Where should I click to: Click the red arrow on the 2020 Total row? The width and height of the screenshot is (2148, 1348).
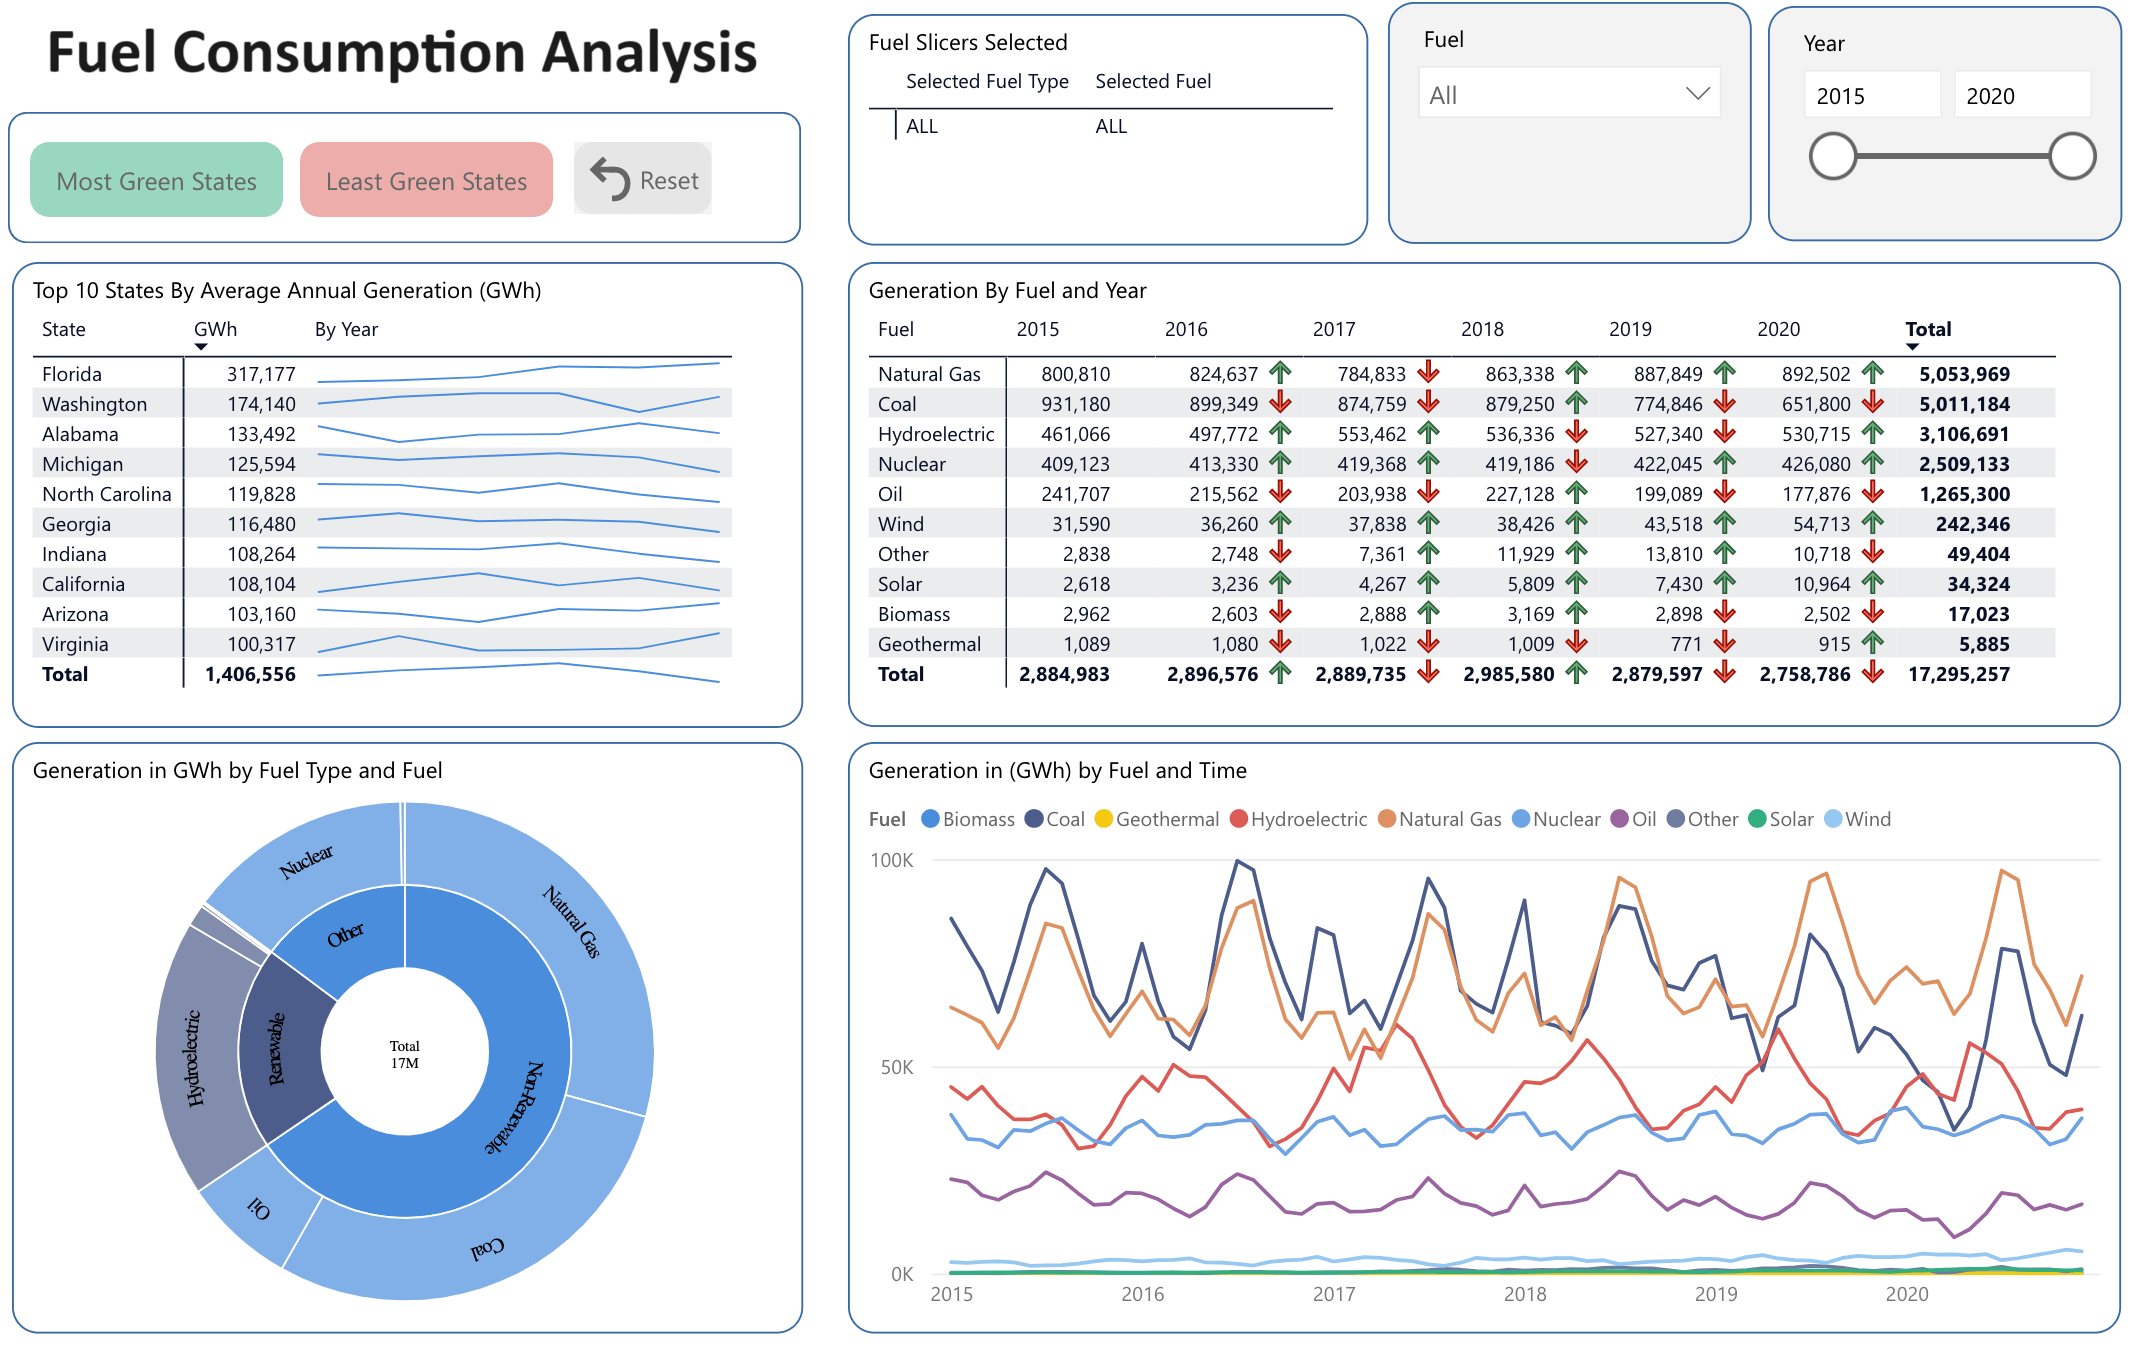pyautogui.click(x=1874, y=673)
